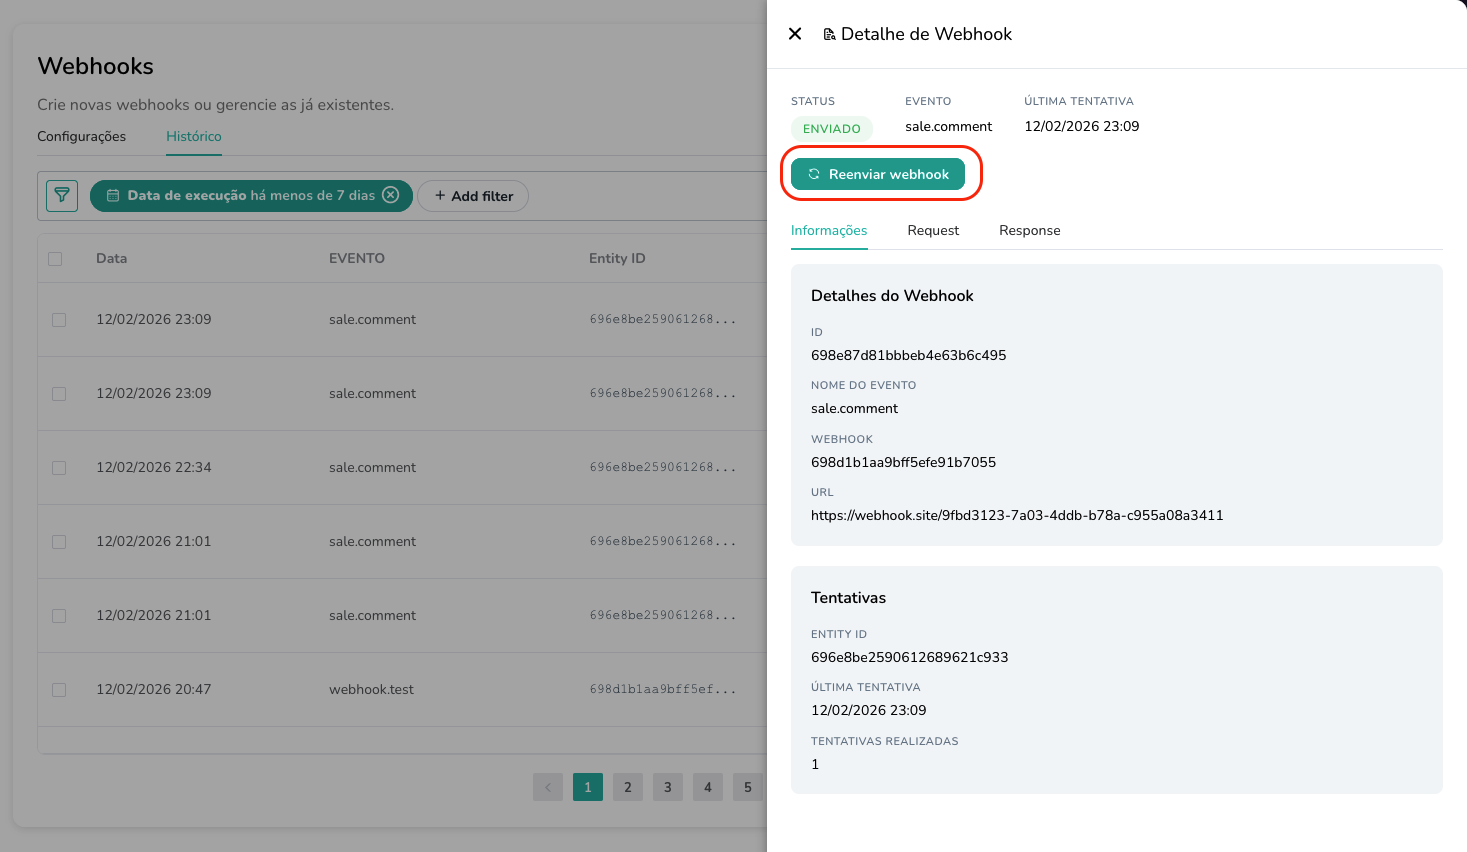Switch to the Configurações tab
Viewport: 1467px width, 852px height.
[81, 136]
